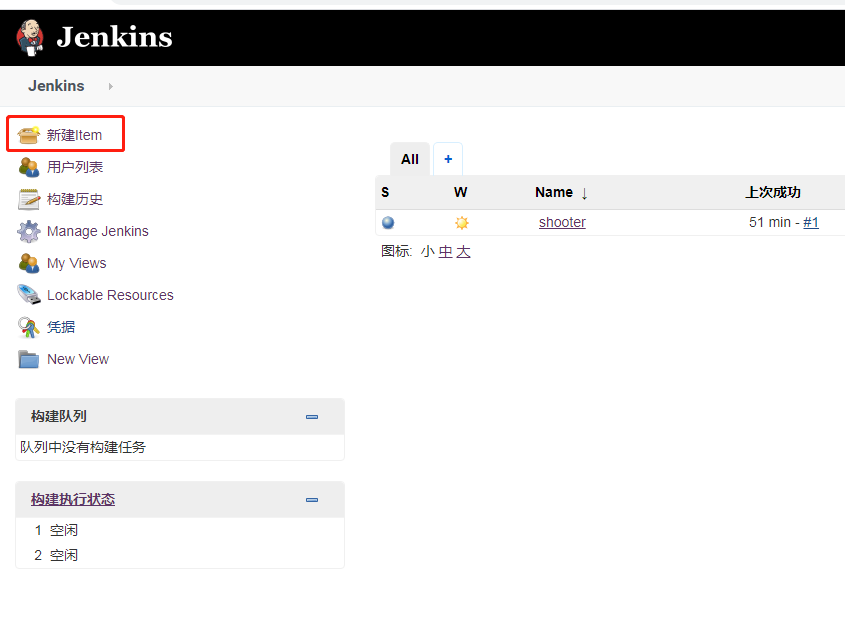The image size is (845, 644).
Task: Open the New View link
Action: pyautogui.click(x=78, y=359)
